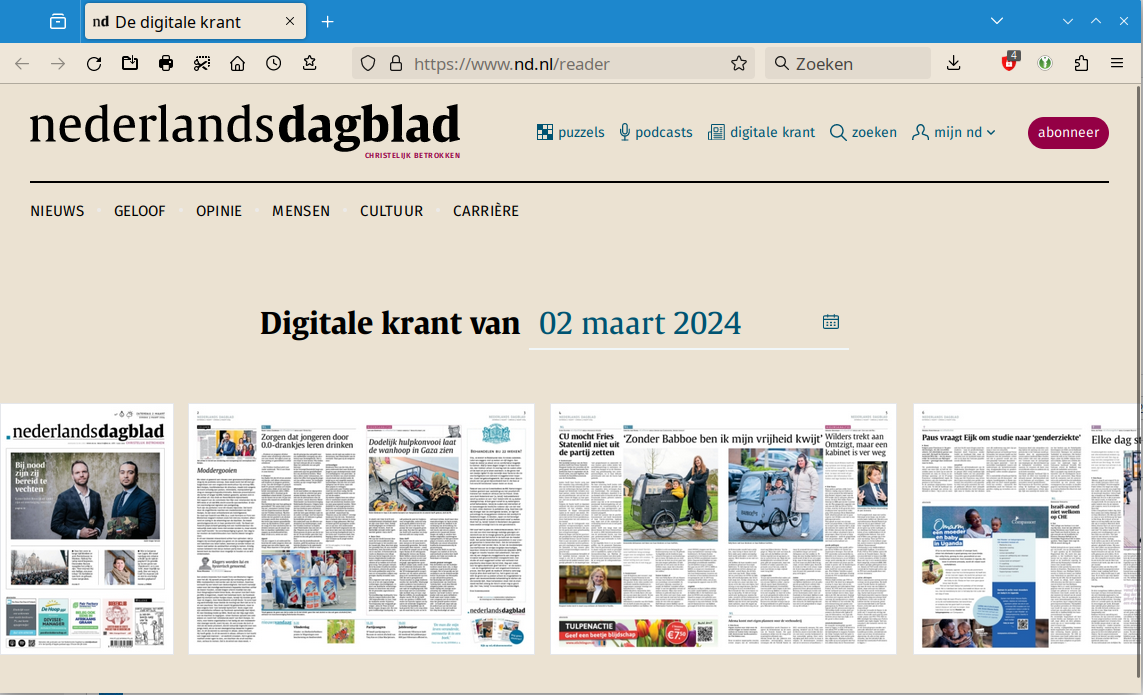Click the zoeken magnifier icon
Image resolution: width=1143 pixels, height=695 pixels.
click(x=838, y=132)
